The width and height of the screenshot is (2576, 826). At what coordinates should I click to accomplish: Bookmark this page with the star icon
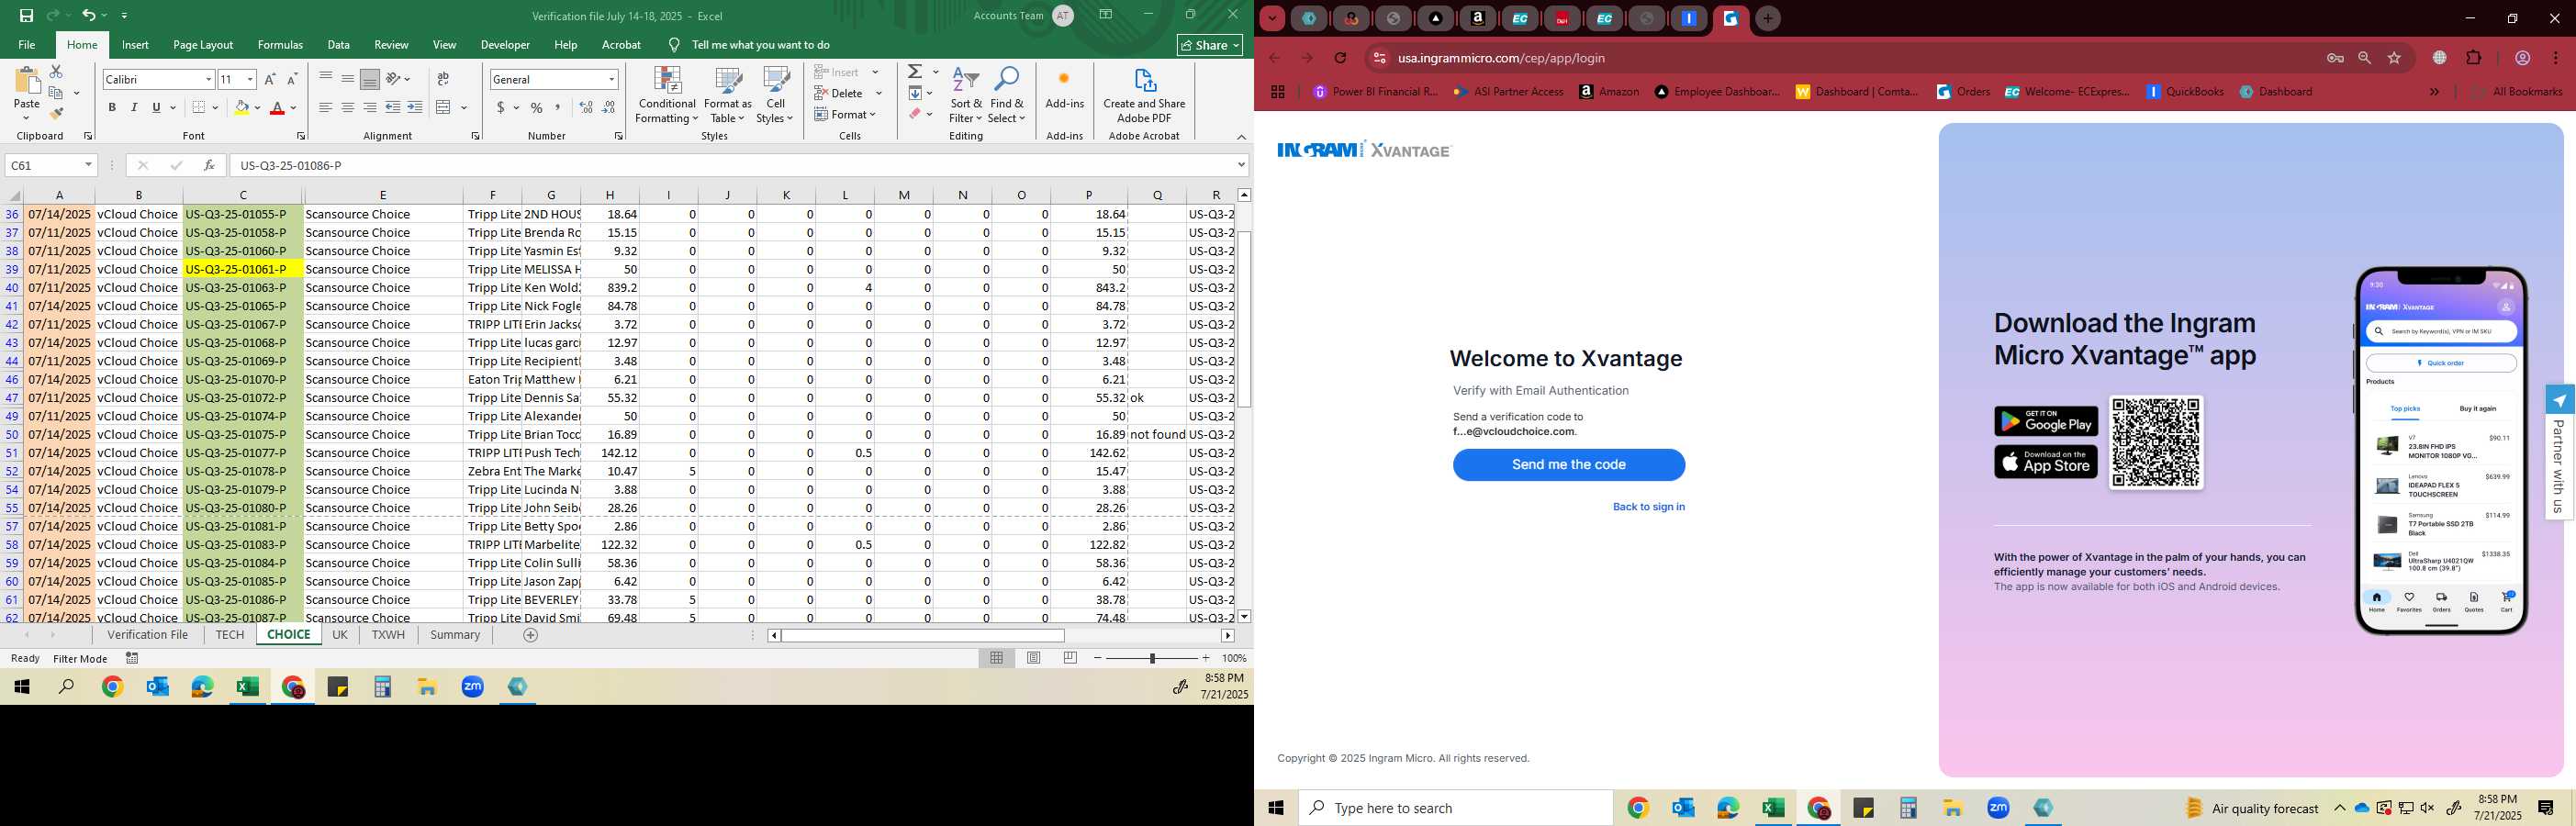click(x=2394, y=58)
